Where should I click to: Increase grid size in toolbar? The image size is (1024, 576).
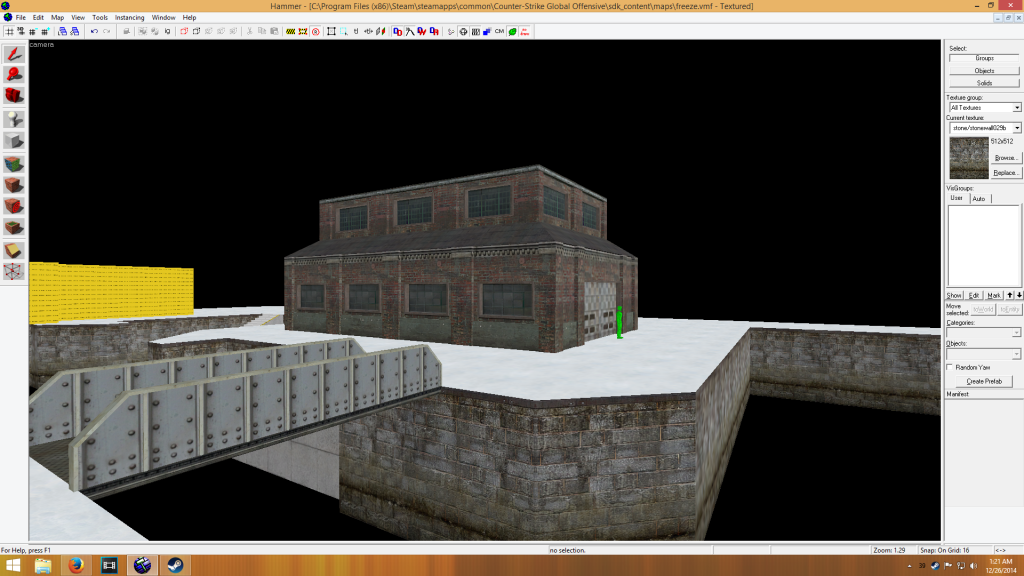(x=45, y=31)
